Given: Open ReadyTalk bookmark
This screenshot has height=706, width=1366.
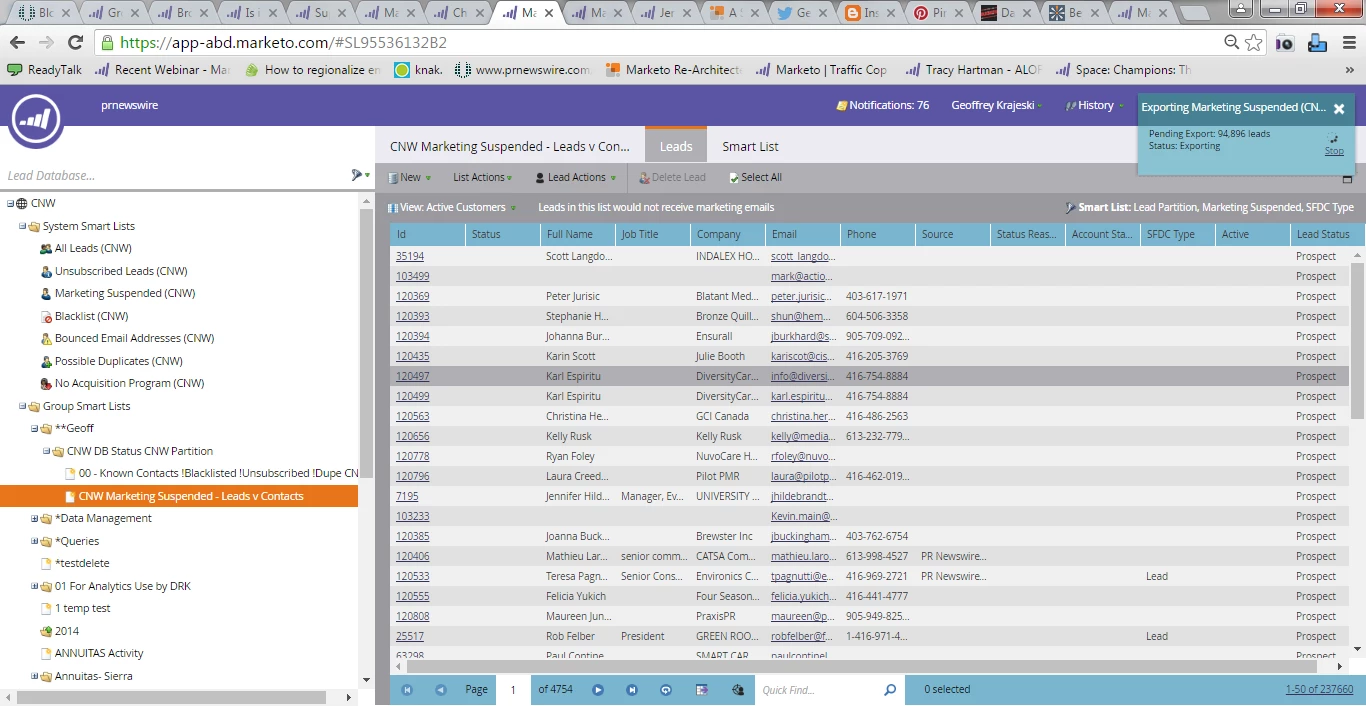Looking at the screenshot, I should tap(44, 70).
